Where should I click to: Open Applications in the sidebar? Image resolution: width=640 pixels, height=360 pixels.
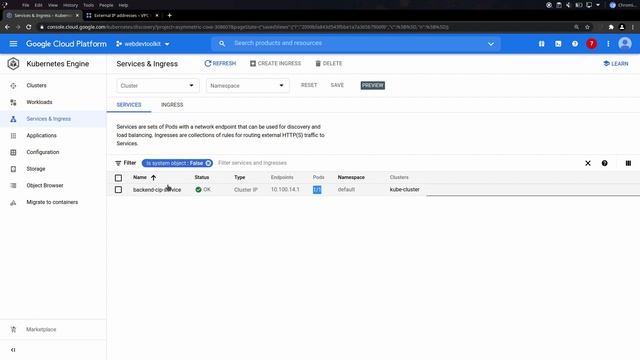(x=41, y=136)
